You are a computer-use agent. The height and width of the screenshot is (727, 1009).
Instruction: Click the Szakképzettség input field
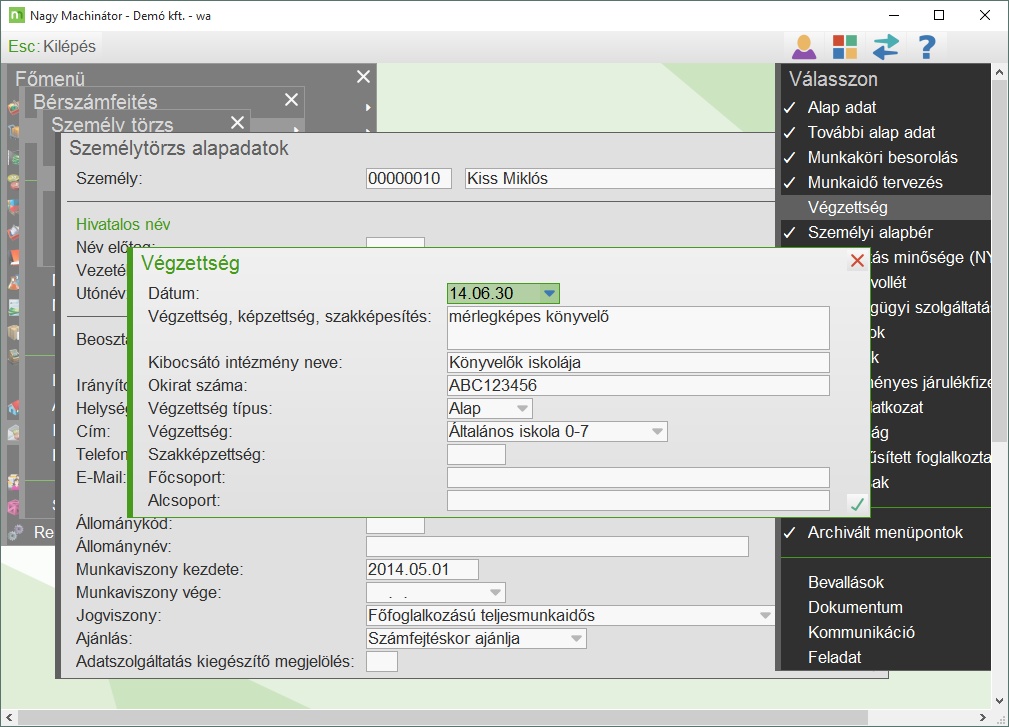(x=476, y=455)
